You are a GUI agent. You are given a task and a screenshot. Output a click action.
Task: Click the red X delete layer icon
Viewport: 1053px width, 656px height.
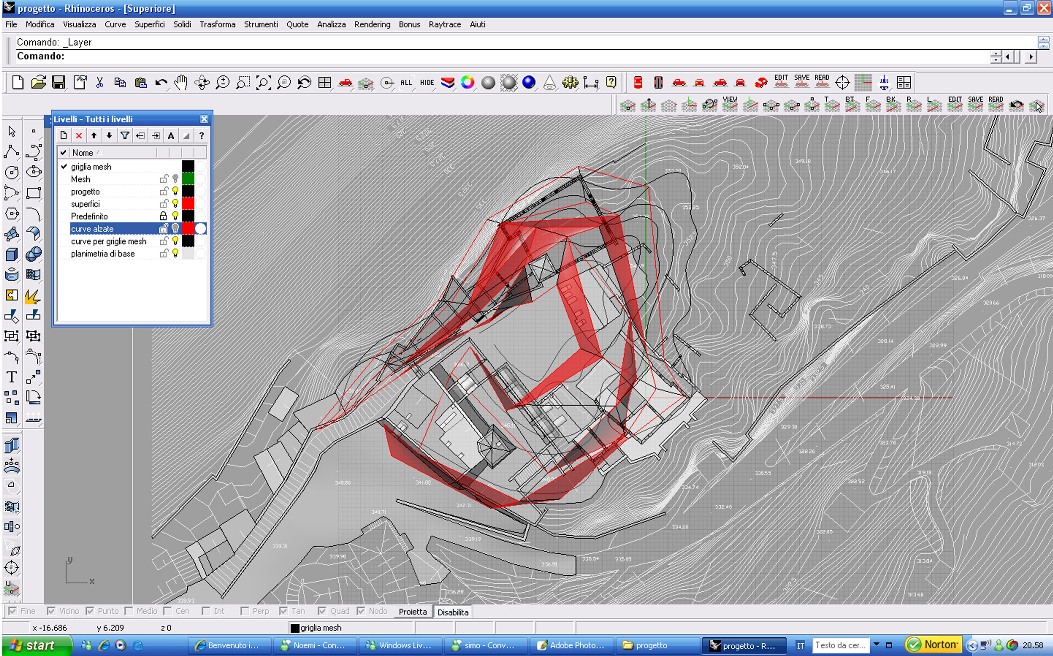pyautogui.click(x=79, y=135)
